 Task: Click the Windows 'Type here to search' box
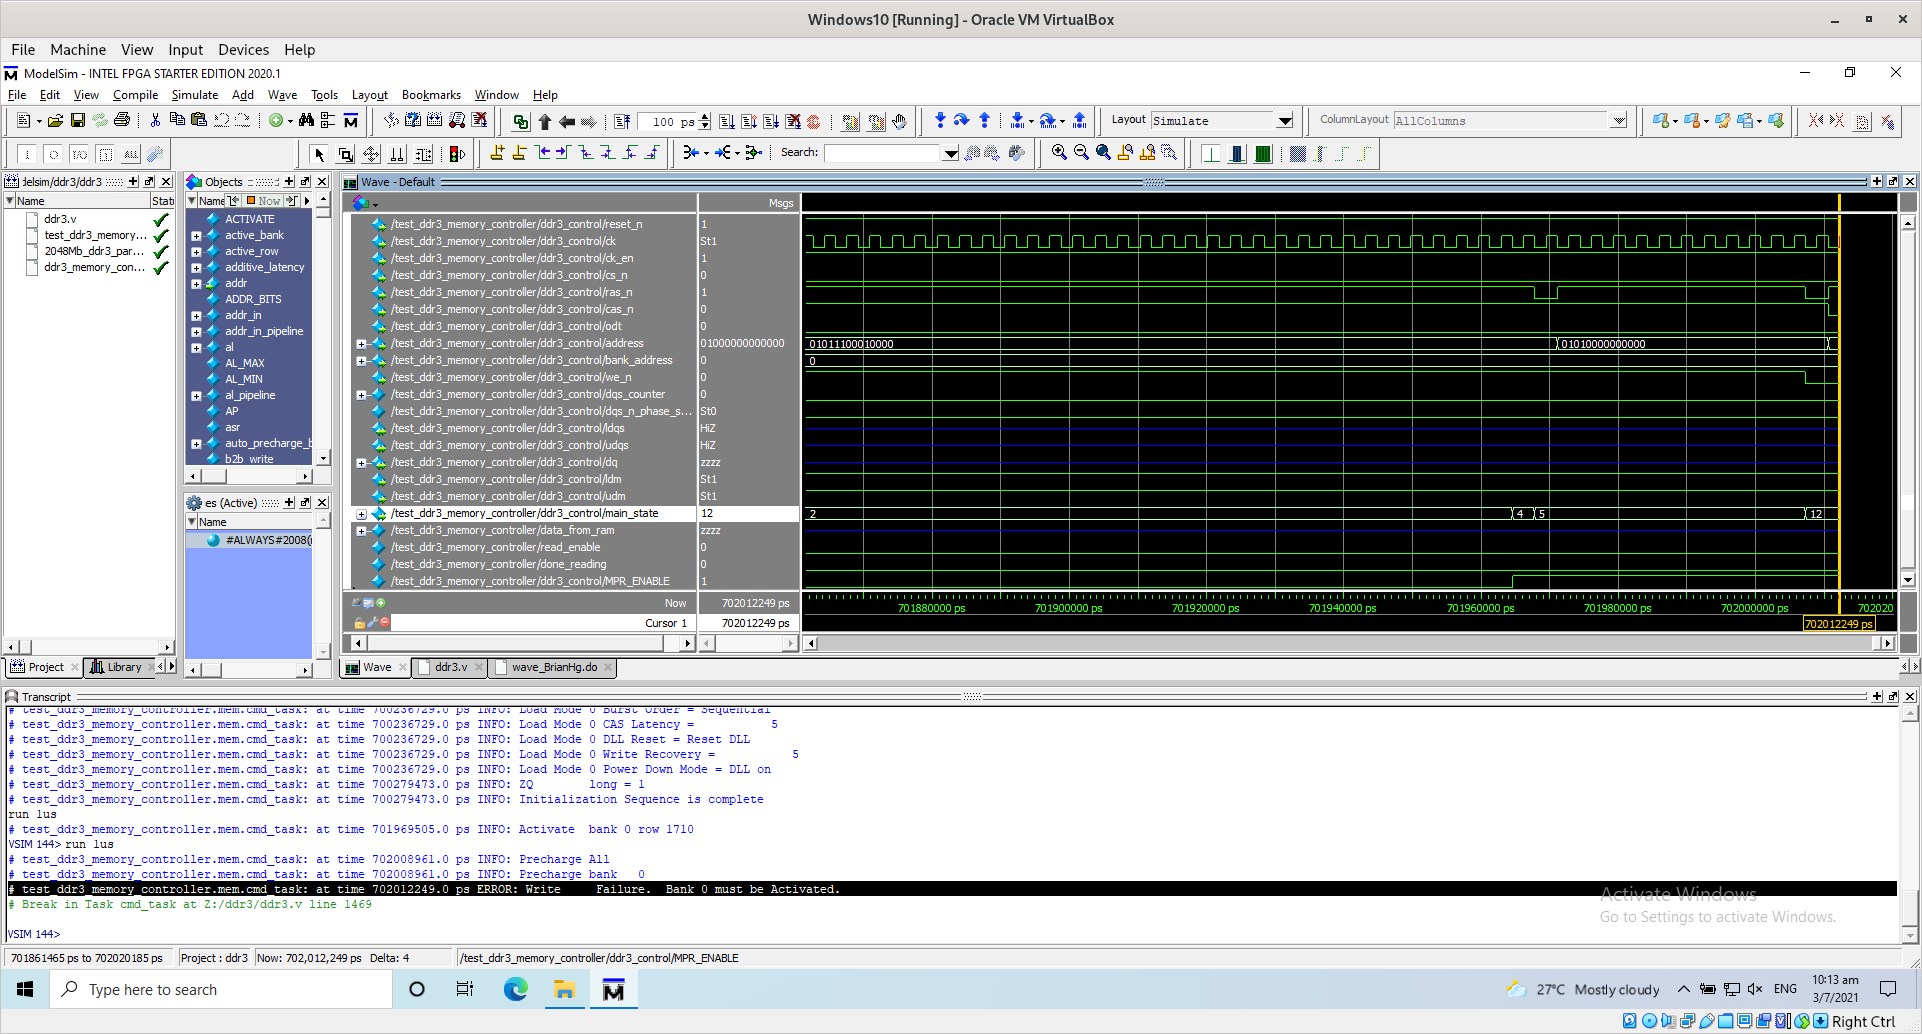click(221, 990)
